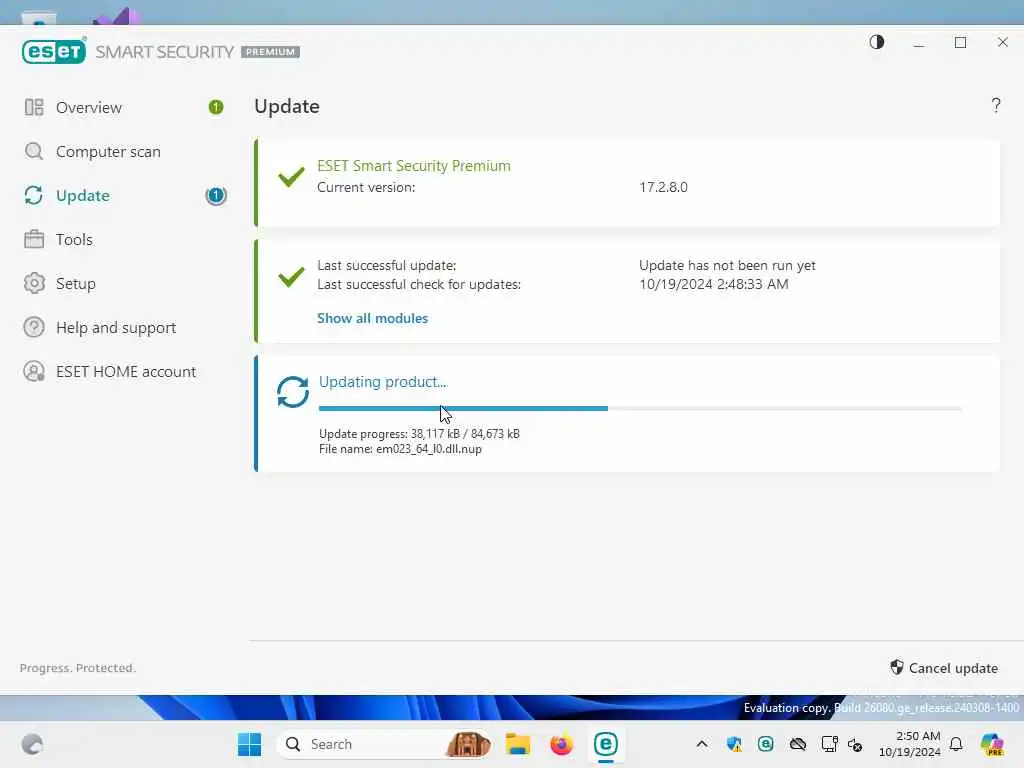Open File Explorer from the taskbar
The image size is (1024, 768).
(x=517, y=744)
